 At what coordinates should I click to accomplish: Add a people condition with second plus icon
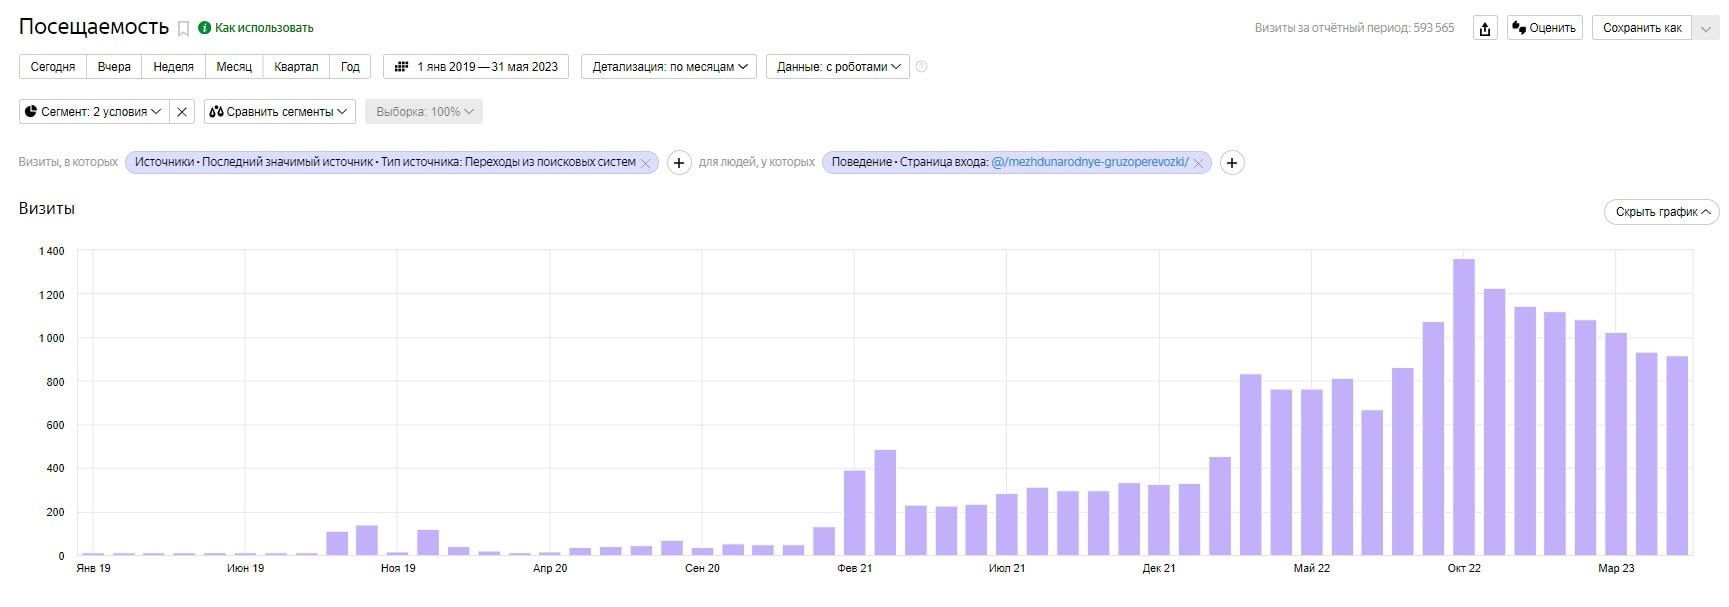coord(1232,163)
